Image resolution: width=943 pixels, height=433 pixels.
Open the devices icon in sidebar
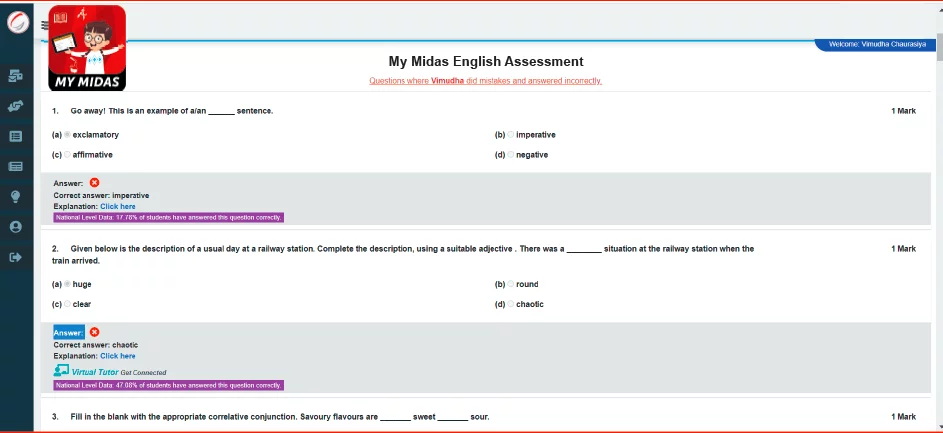[x=15, y=75]
